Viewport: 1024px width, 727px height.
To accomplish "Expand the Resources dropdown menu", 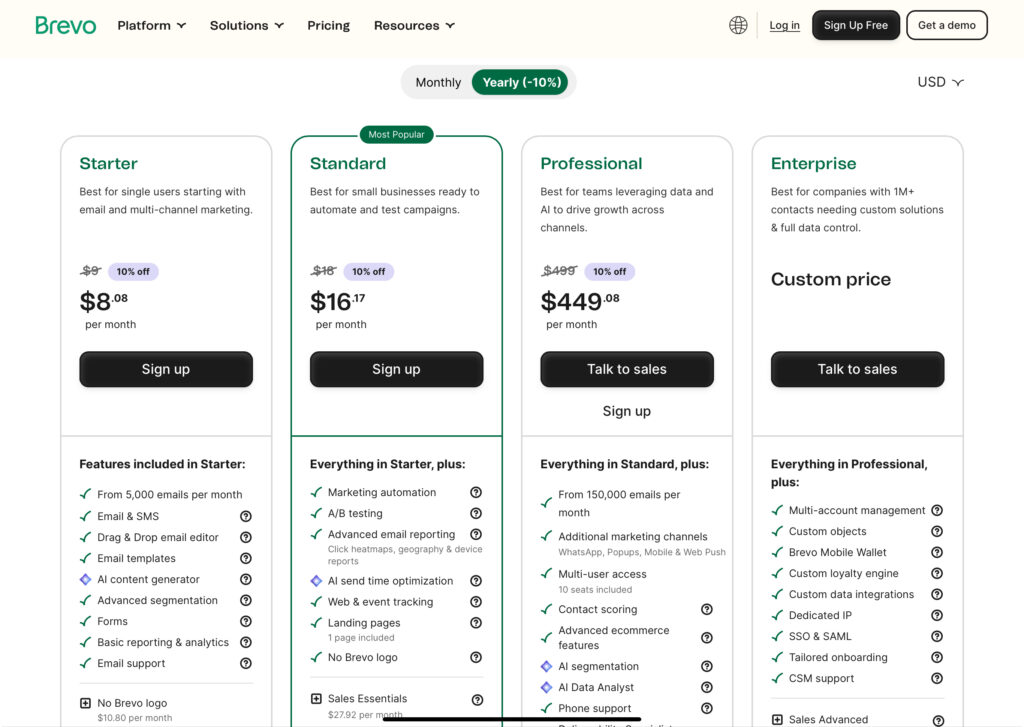I will pyautogui.click(x=414, y=25).
